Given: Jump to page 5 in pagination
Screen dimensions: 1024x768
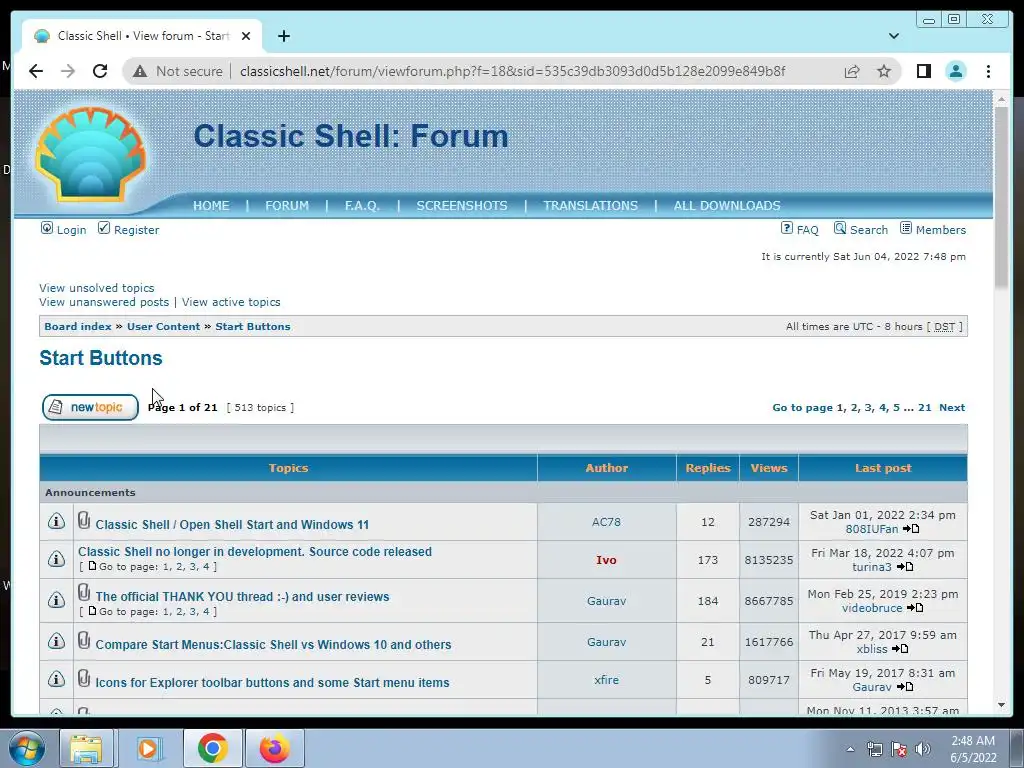Looking at the screenshot, I should coord(896,408).
